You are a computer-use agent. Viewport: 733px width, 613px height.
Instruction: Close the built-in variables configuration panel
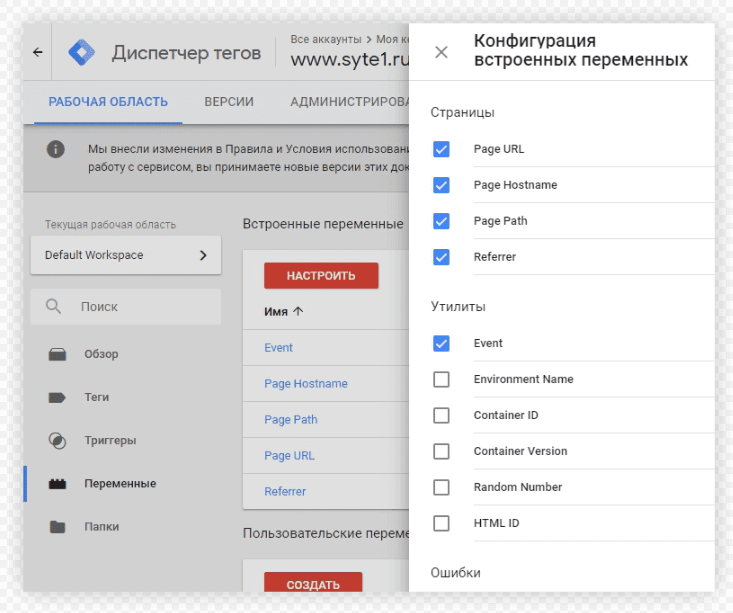coord(441,52)
